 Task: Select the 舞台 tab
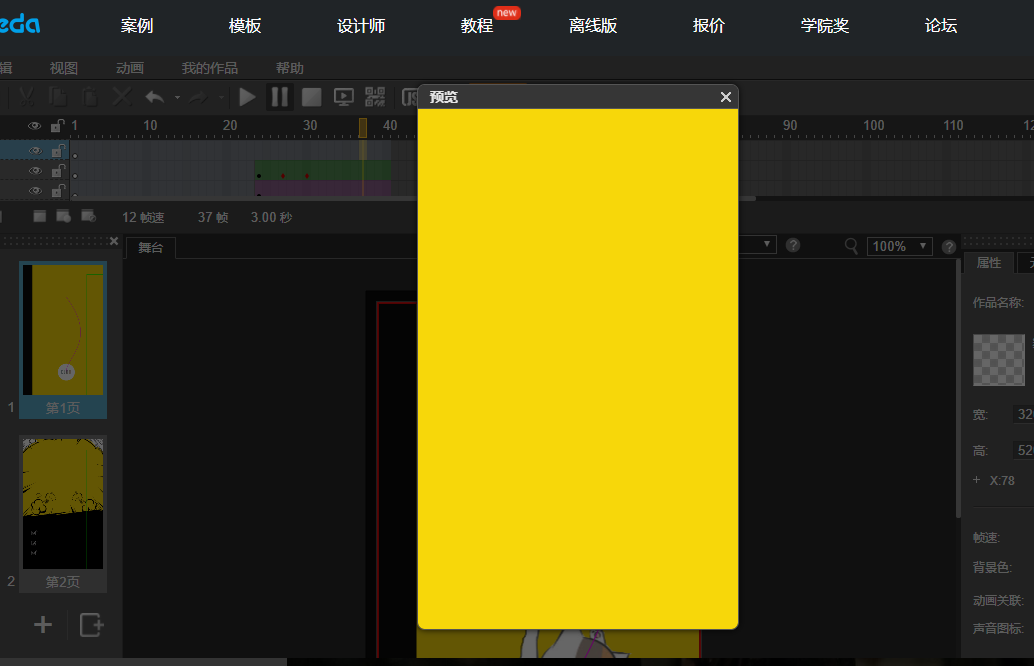tap(150, 248)
